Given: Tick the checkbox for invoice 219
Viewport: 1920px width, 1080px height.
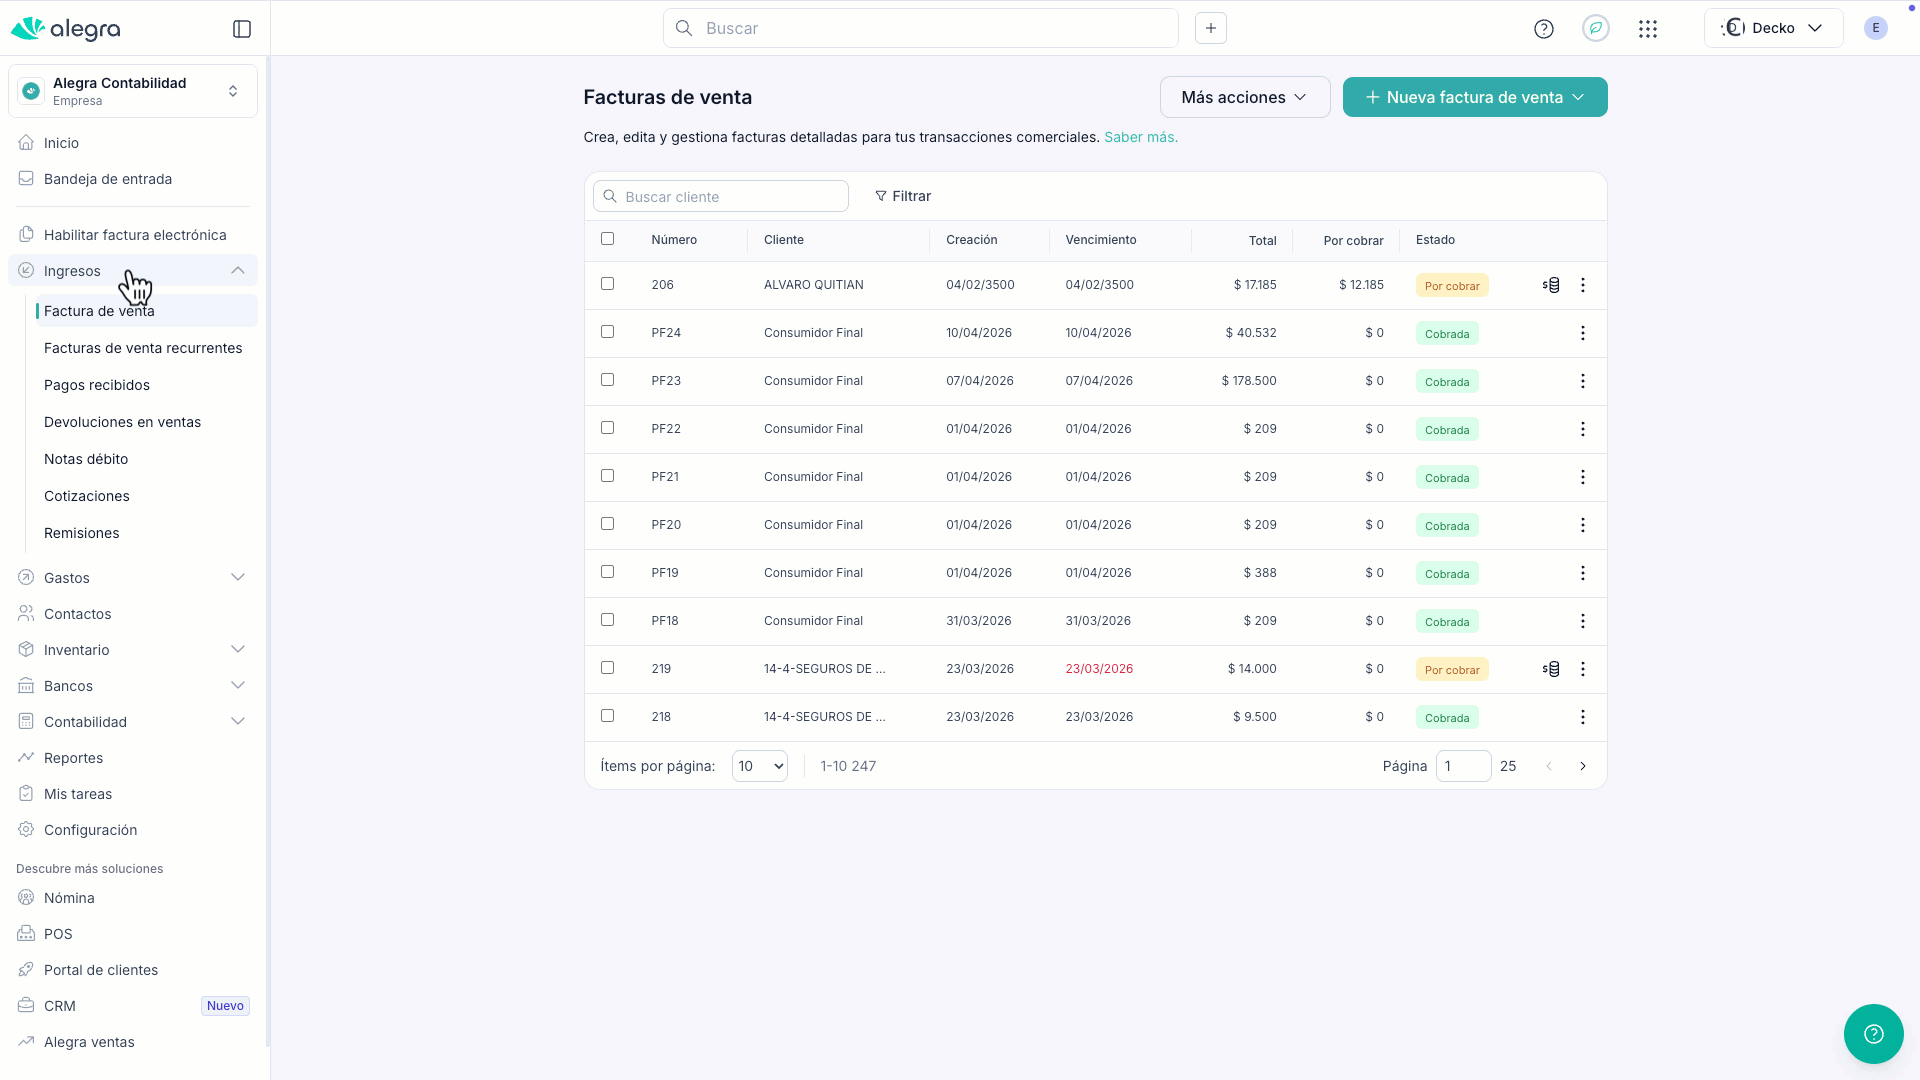Looking at the screenshot, I should point(607,668).
